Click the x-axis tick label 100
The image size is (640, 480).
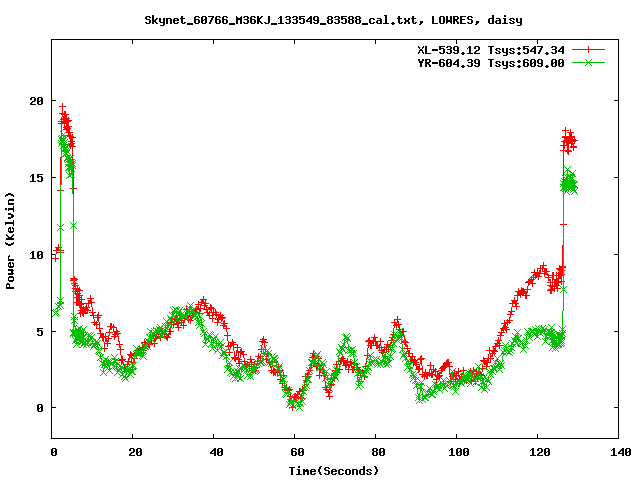pyautogui.click(x=459, y=452)
